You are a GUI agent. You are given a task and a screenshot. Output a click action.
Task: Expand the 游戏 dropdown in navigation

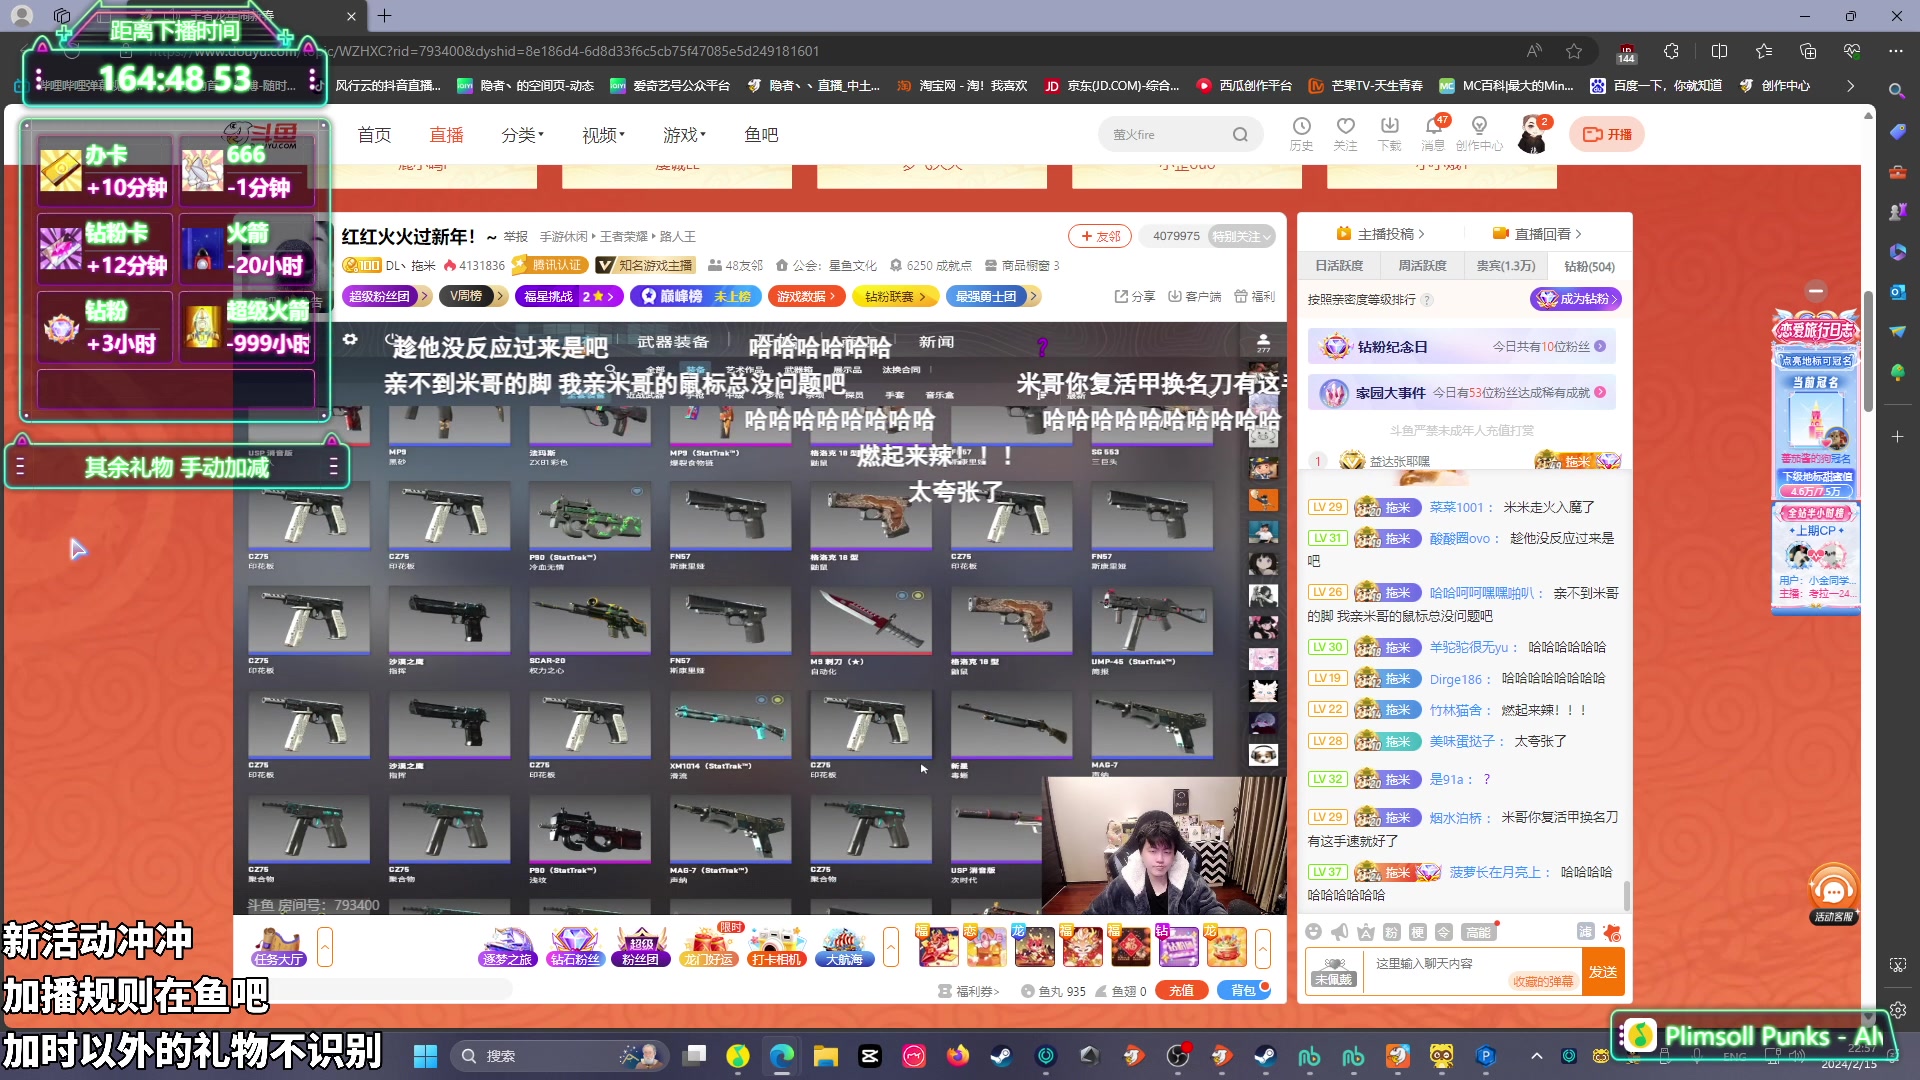point(684,135)
